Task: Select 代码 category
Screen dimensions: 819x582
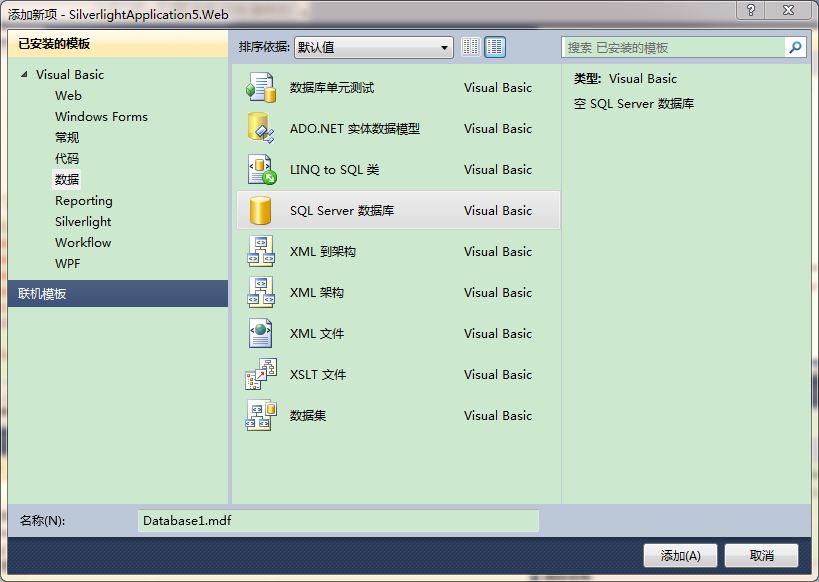Action: coord(67,158)
